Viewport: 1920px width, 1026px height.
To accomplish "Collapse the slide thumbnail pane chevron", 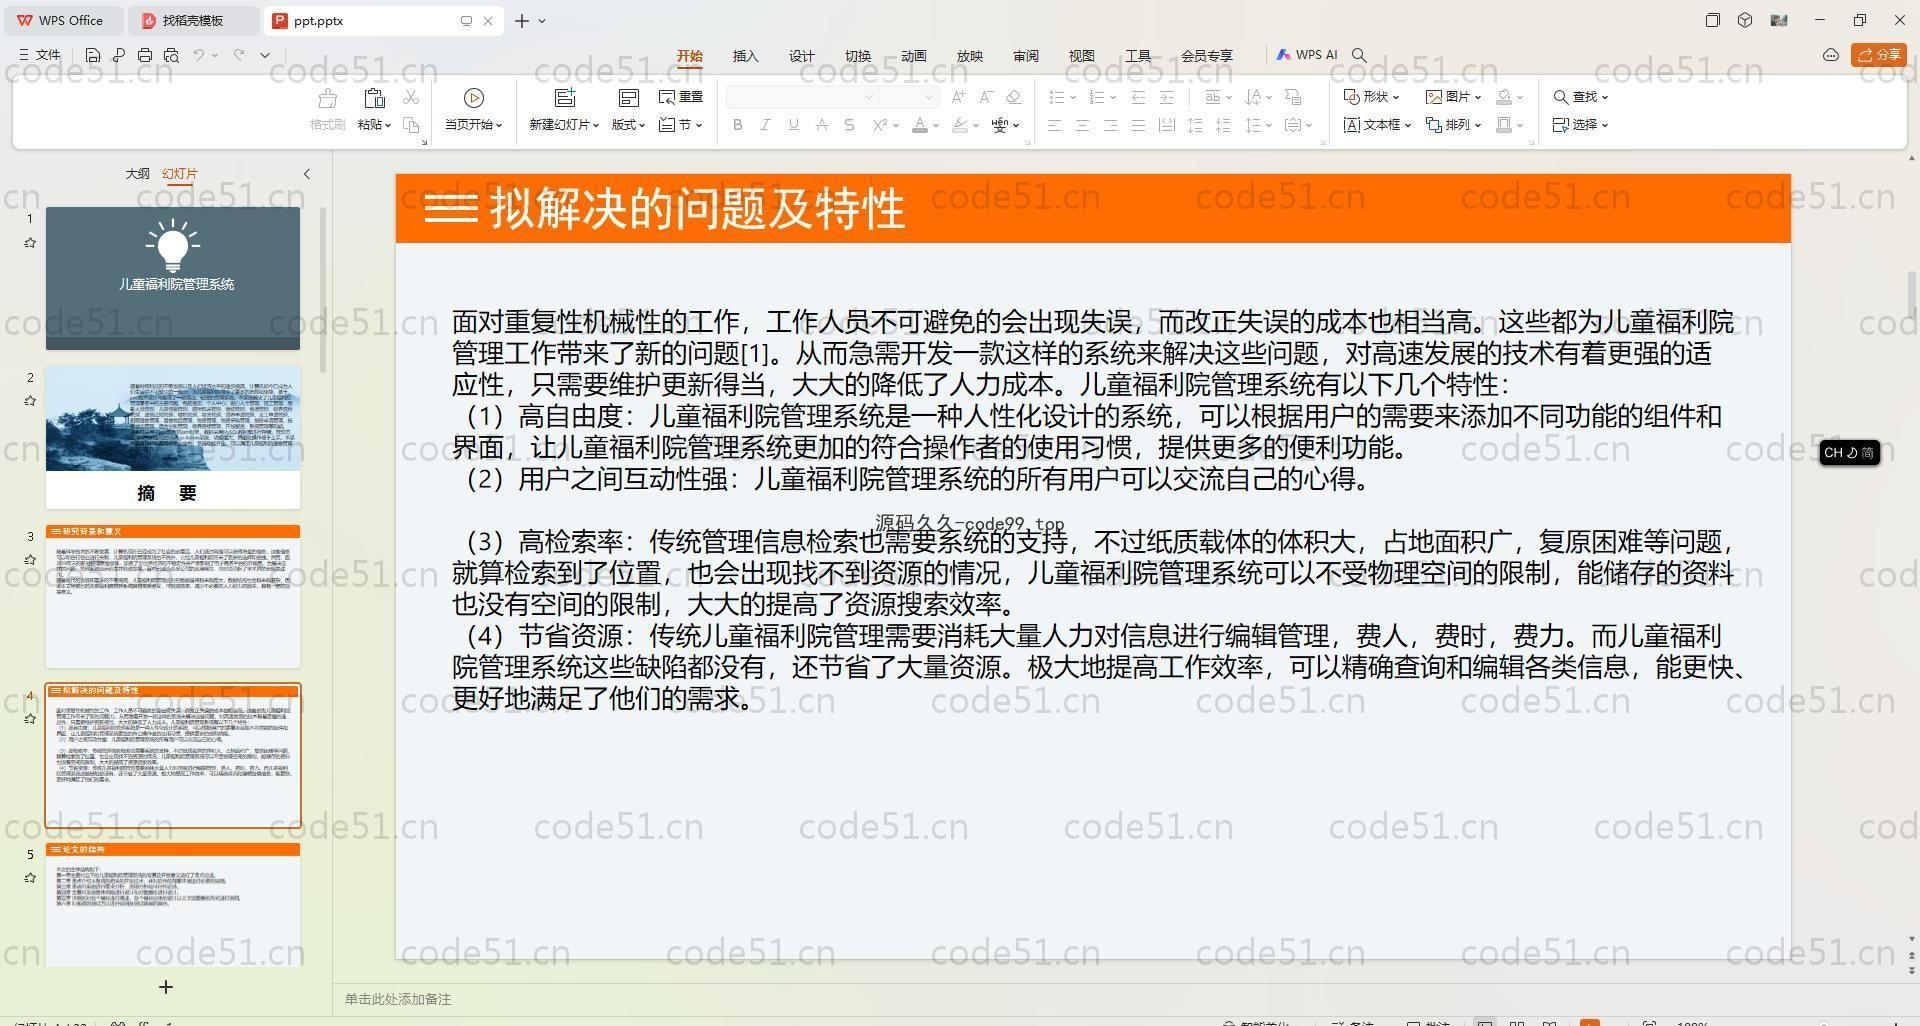I will pos(307,174).
